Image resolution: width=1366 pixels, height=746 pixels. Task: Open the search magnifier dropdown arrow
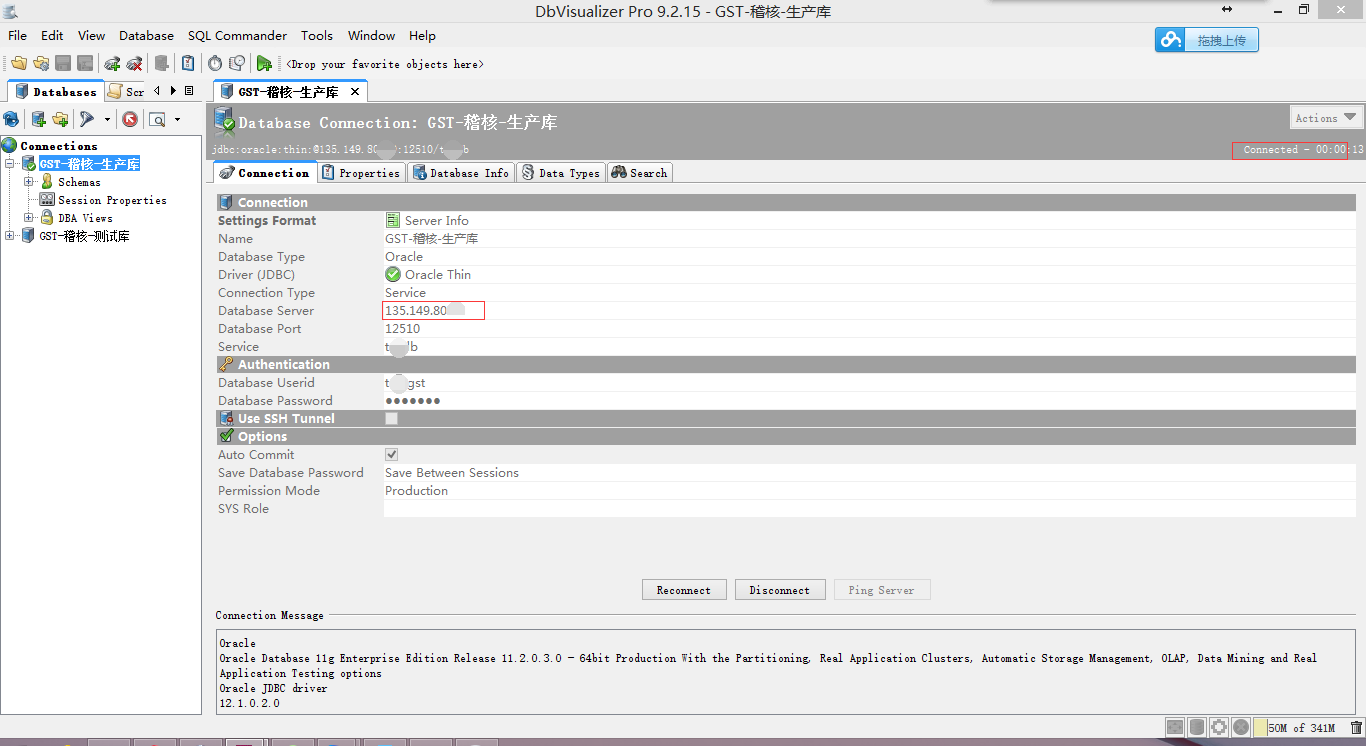click(x=177, y=120)
